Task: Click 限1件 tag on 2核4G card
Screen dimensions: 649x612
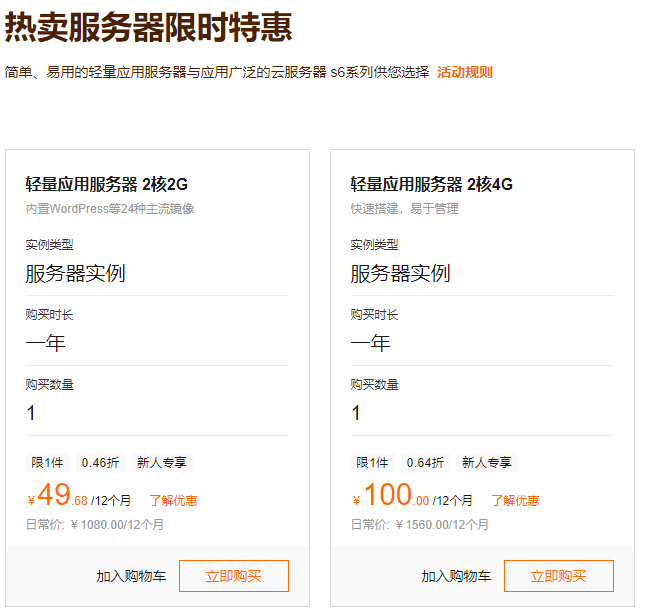Action: 372,463
